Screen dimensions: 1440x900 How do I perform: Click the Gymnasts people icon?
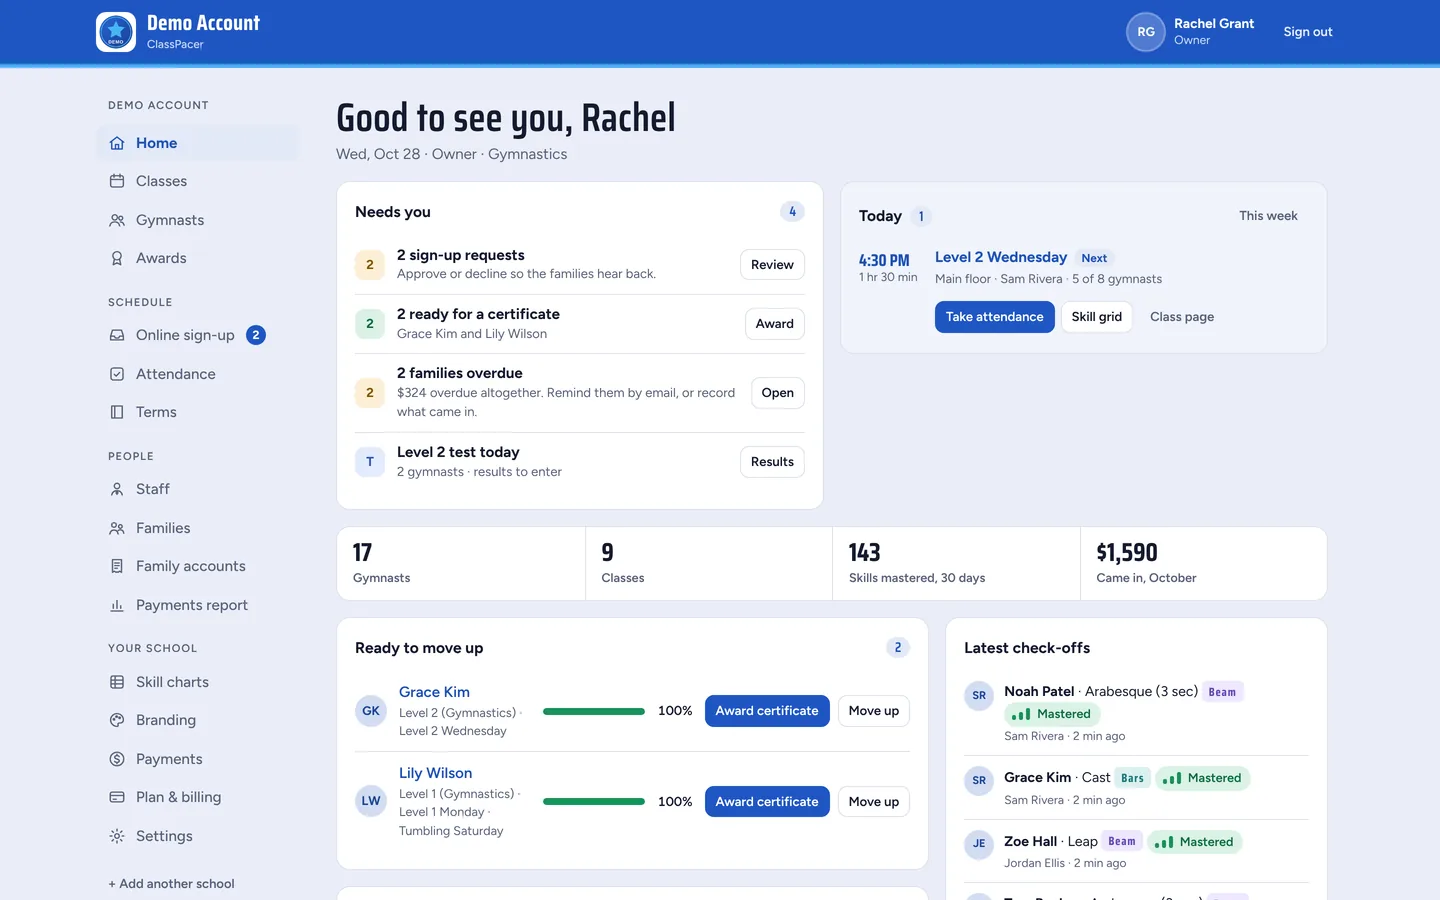pyautogui.click(x=117, y=220)
